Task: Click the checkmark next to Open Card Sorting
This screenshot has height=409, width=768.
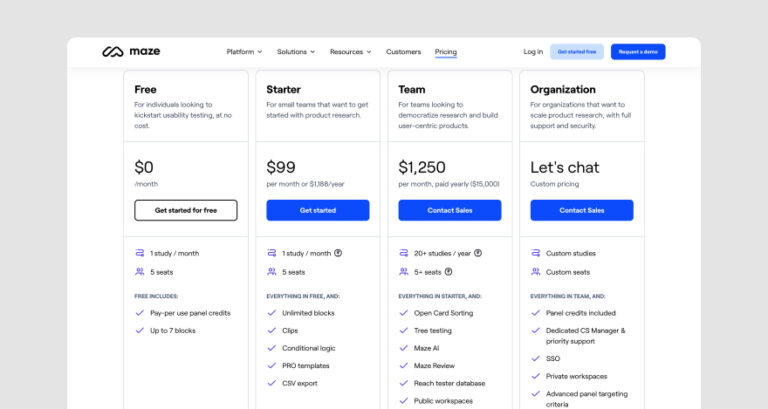Action: point(404,313)
